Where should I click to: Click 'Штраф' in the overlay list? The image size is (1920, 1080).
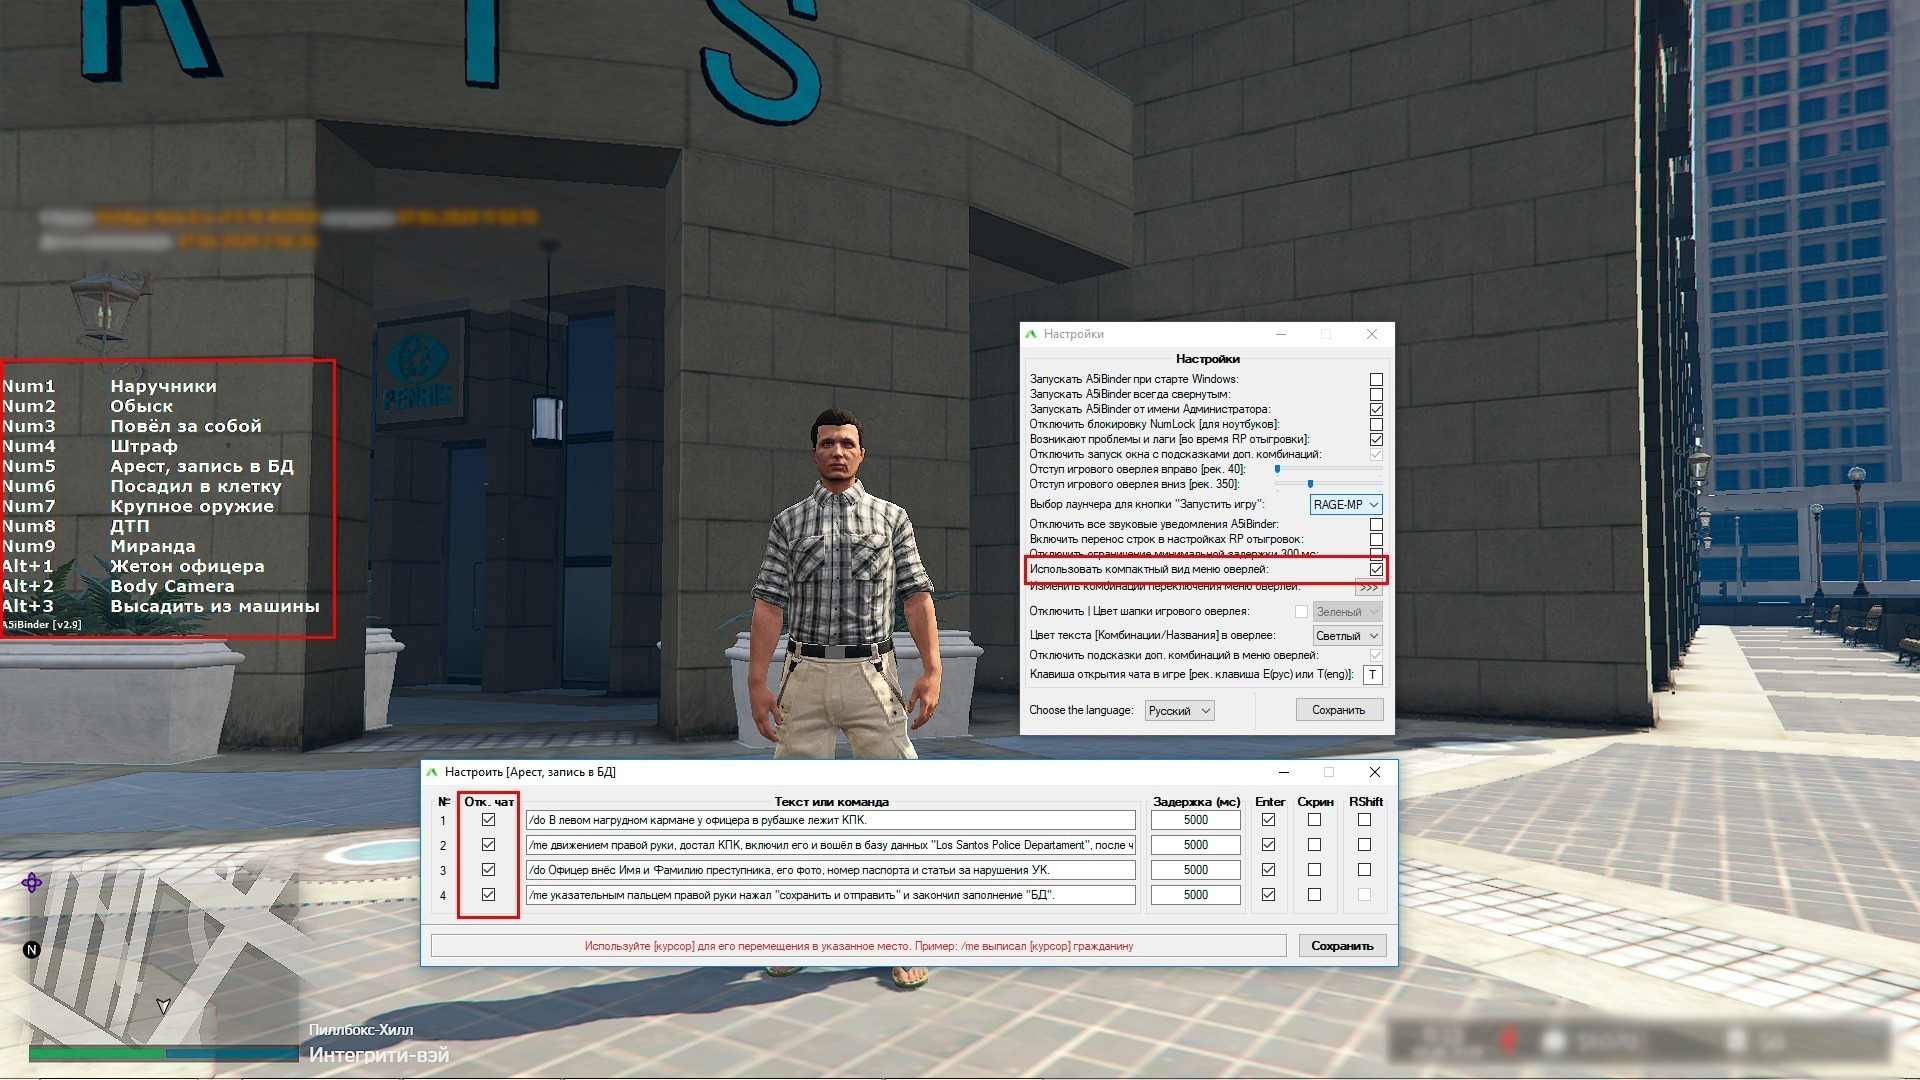(143, 446)
